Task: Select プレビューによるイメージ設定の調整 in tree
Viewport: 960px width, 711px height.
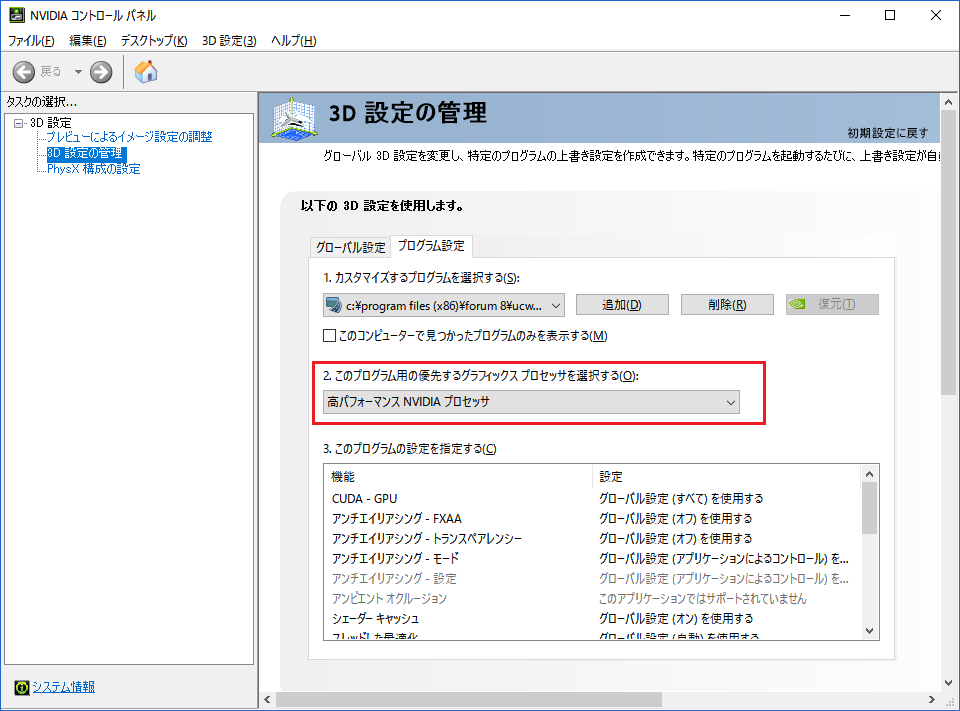Action: 130,137
